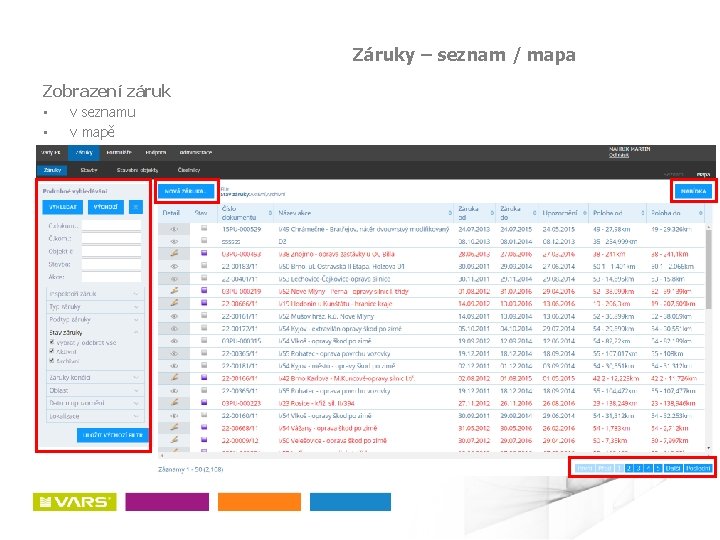Sort by Číslo dokumentu column arrow
720x540 pixels.
[x=270, y=213]
